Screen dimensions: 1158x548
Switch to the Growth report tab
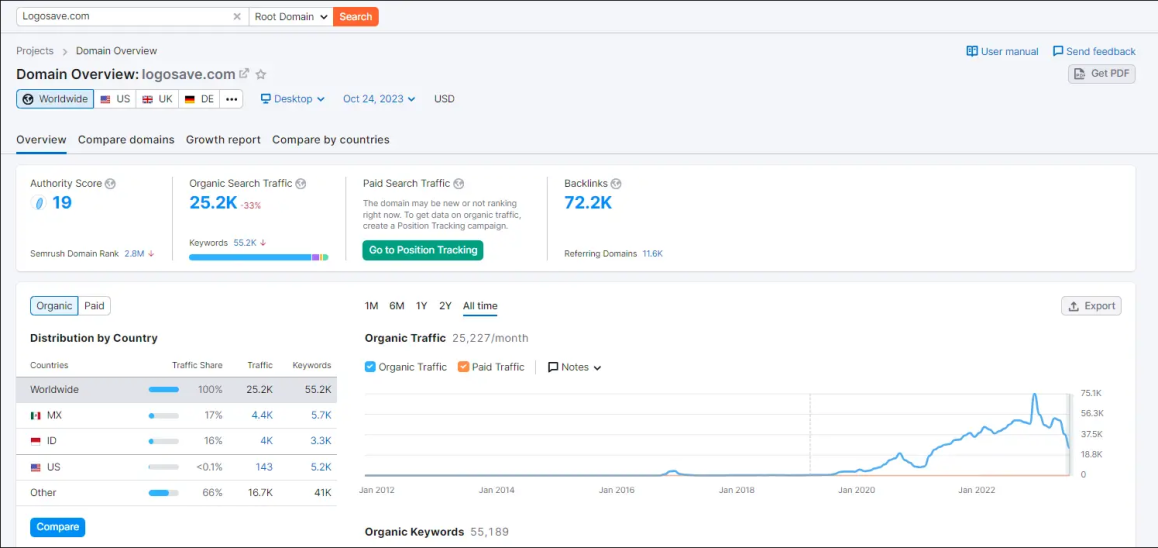pyautogui.click(x=223, y=140)
